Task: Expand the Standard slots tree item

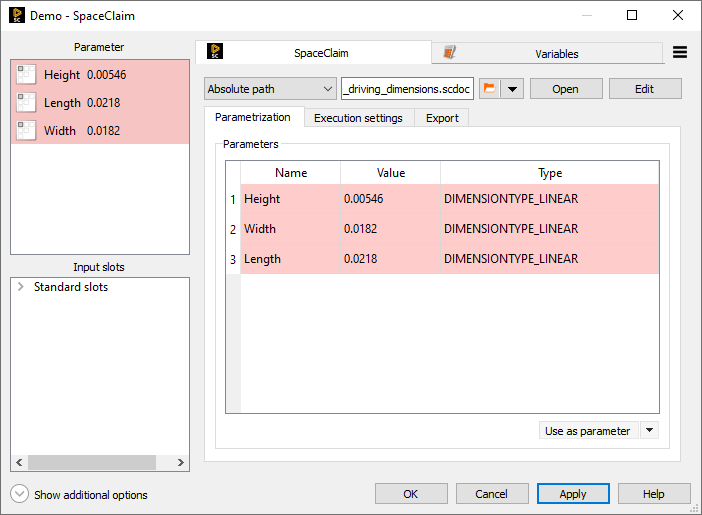Action: pyautogui.click(x=21, y=287)
